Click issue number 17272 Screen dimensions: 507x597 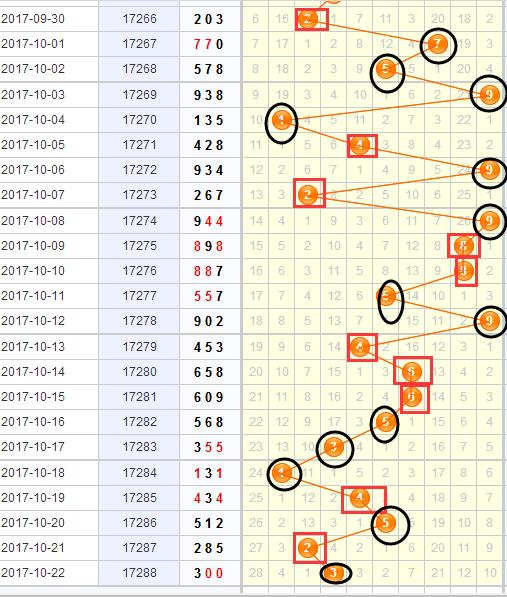point(139,170)
